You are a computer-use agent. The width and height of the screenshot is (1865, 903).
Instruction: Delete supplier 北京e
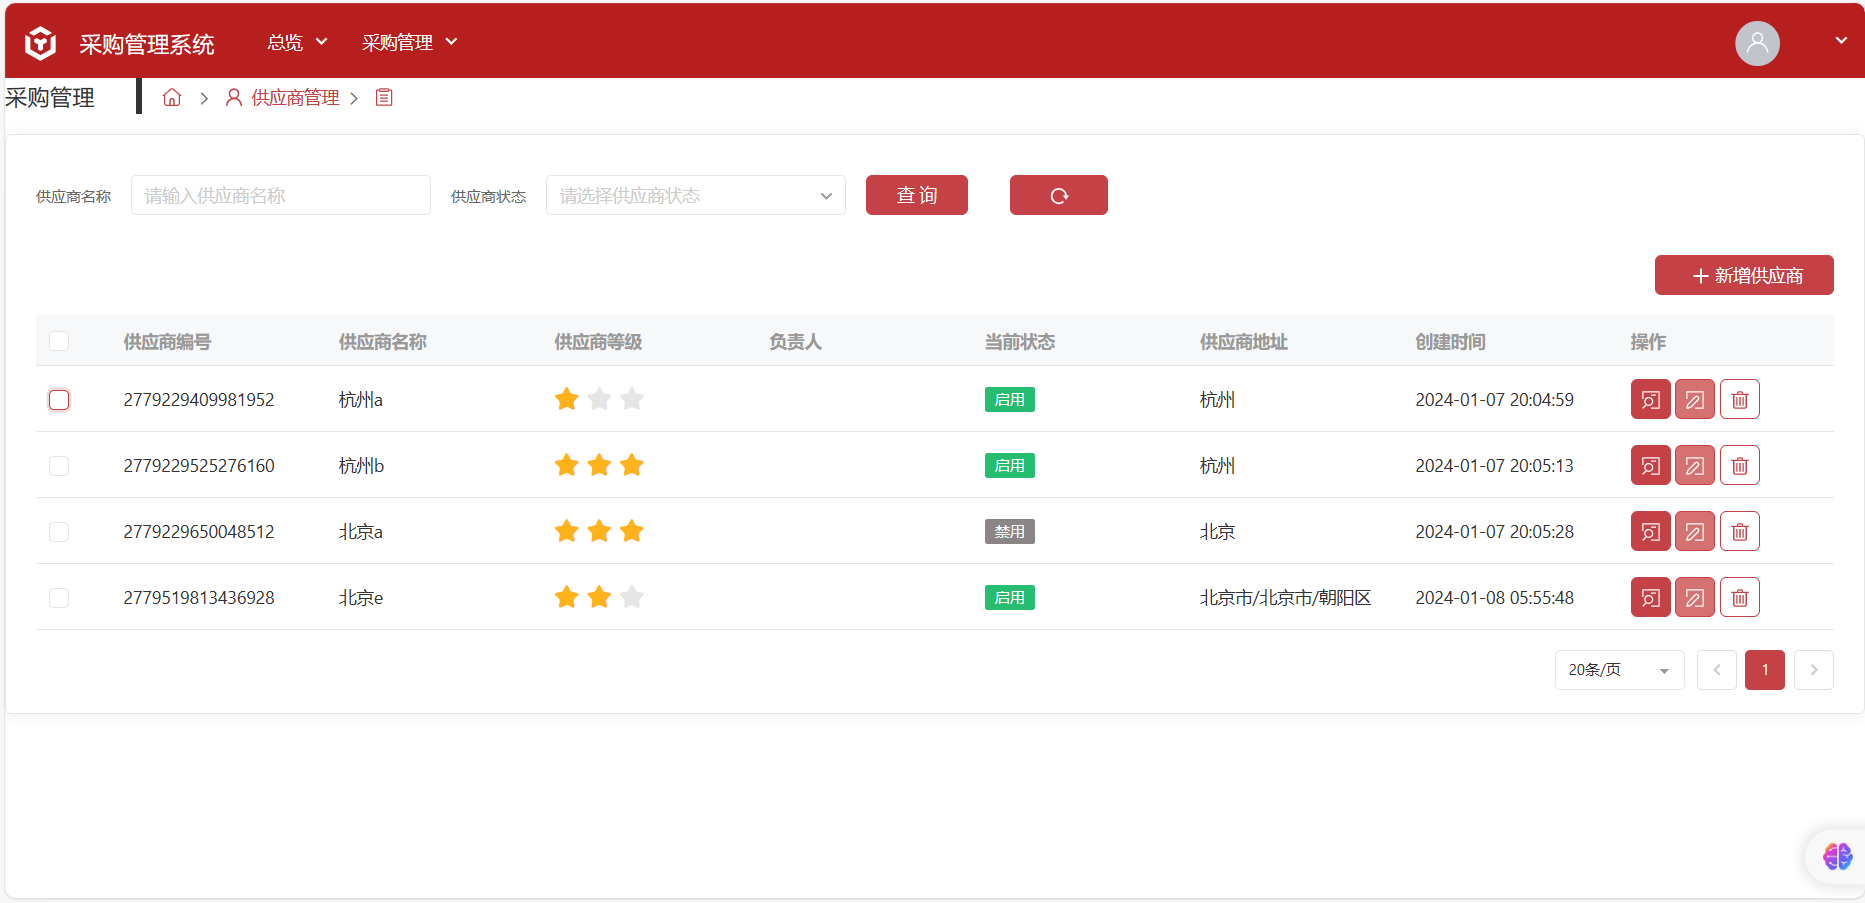[1740, 597]
